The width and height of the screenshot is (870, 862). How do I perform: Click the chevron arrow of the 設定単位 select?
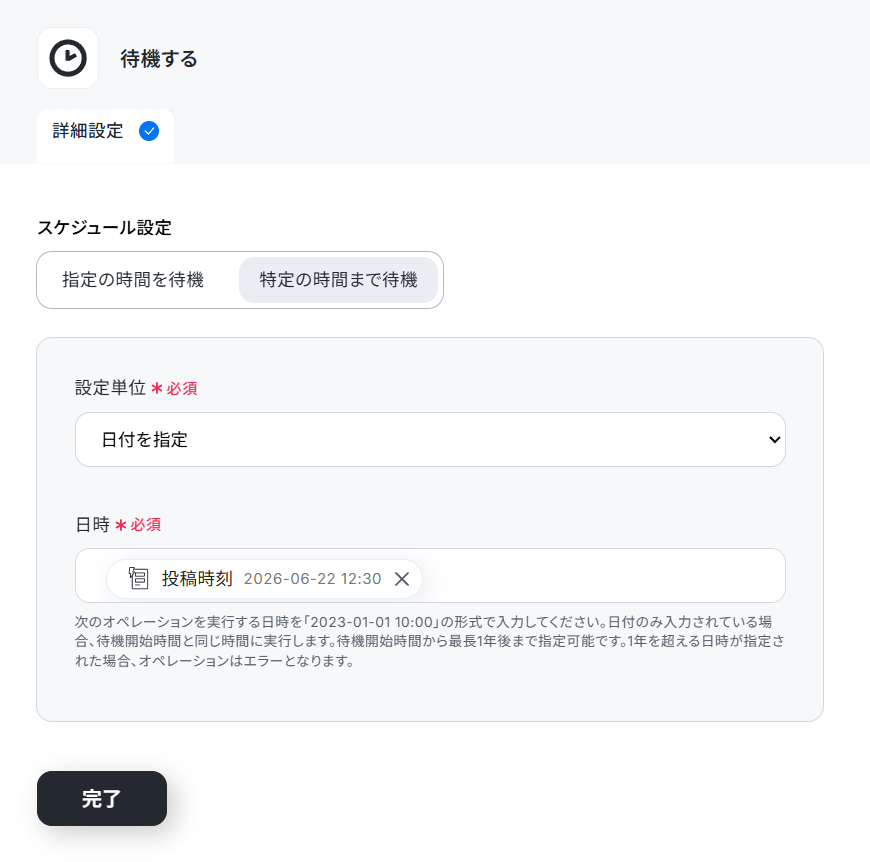point(775,439)
